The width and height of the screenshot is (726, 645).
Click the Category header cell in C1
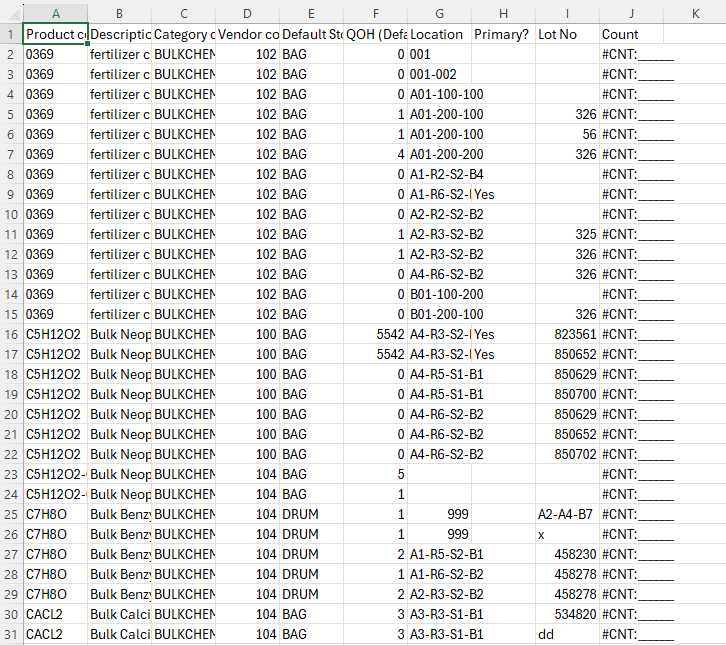click(183, 34)
